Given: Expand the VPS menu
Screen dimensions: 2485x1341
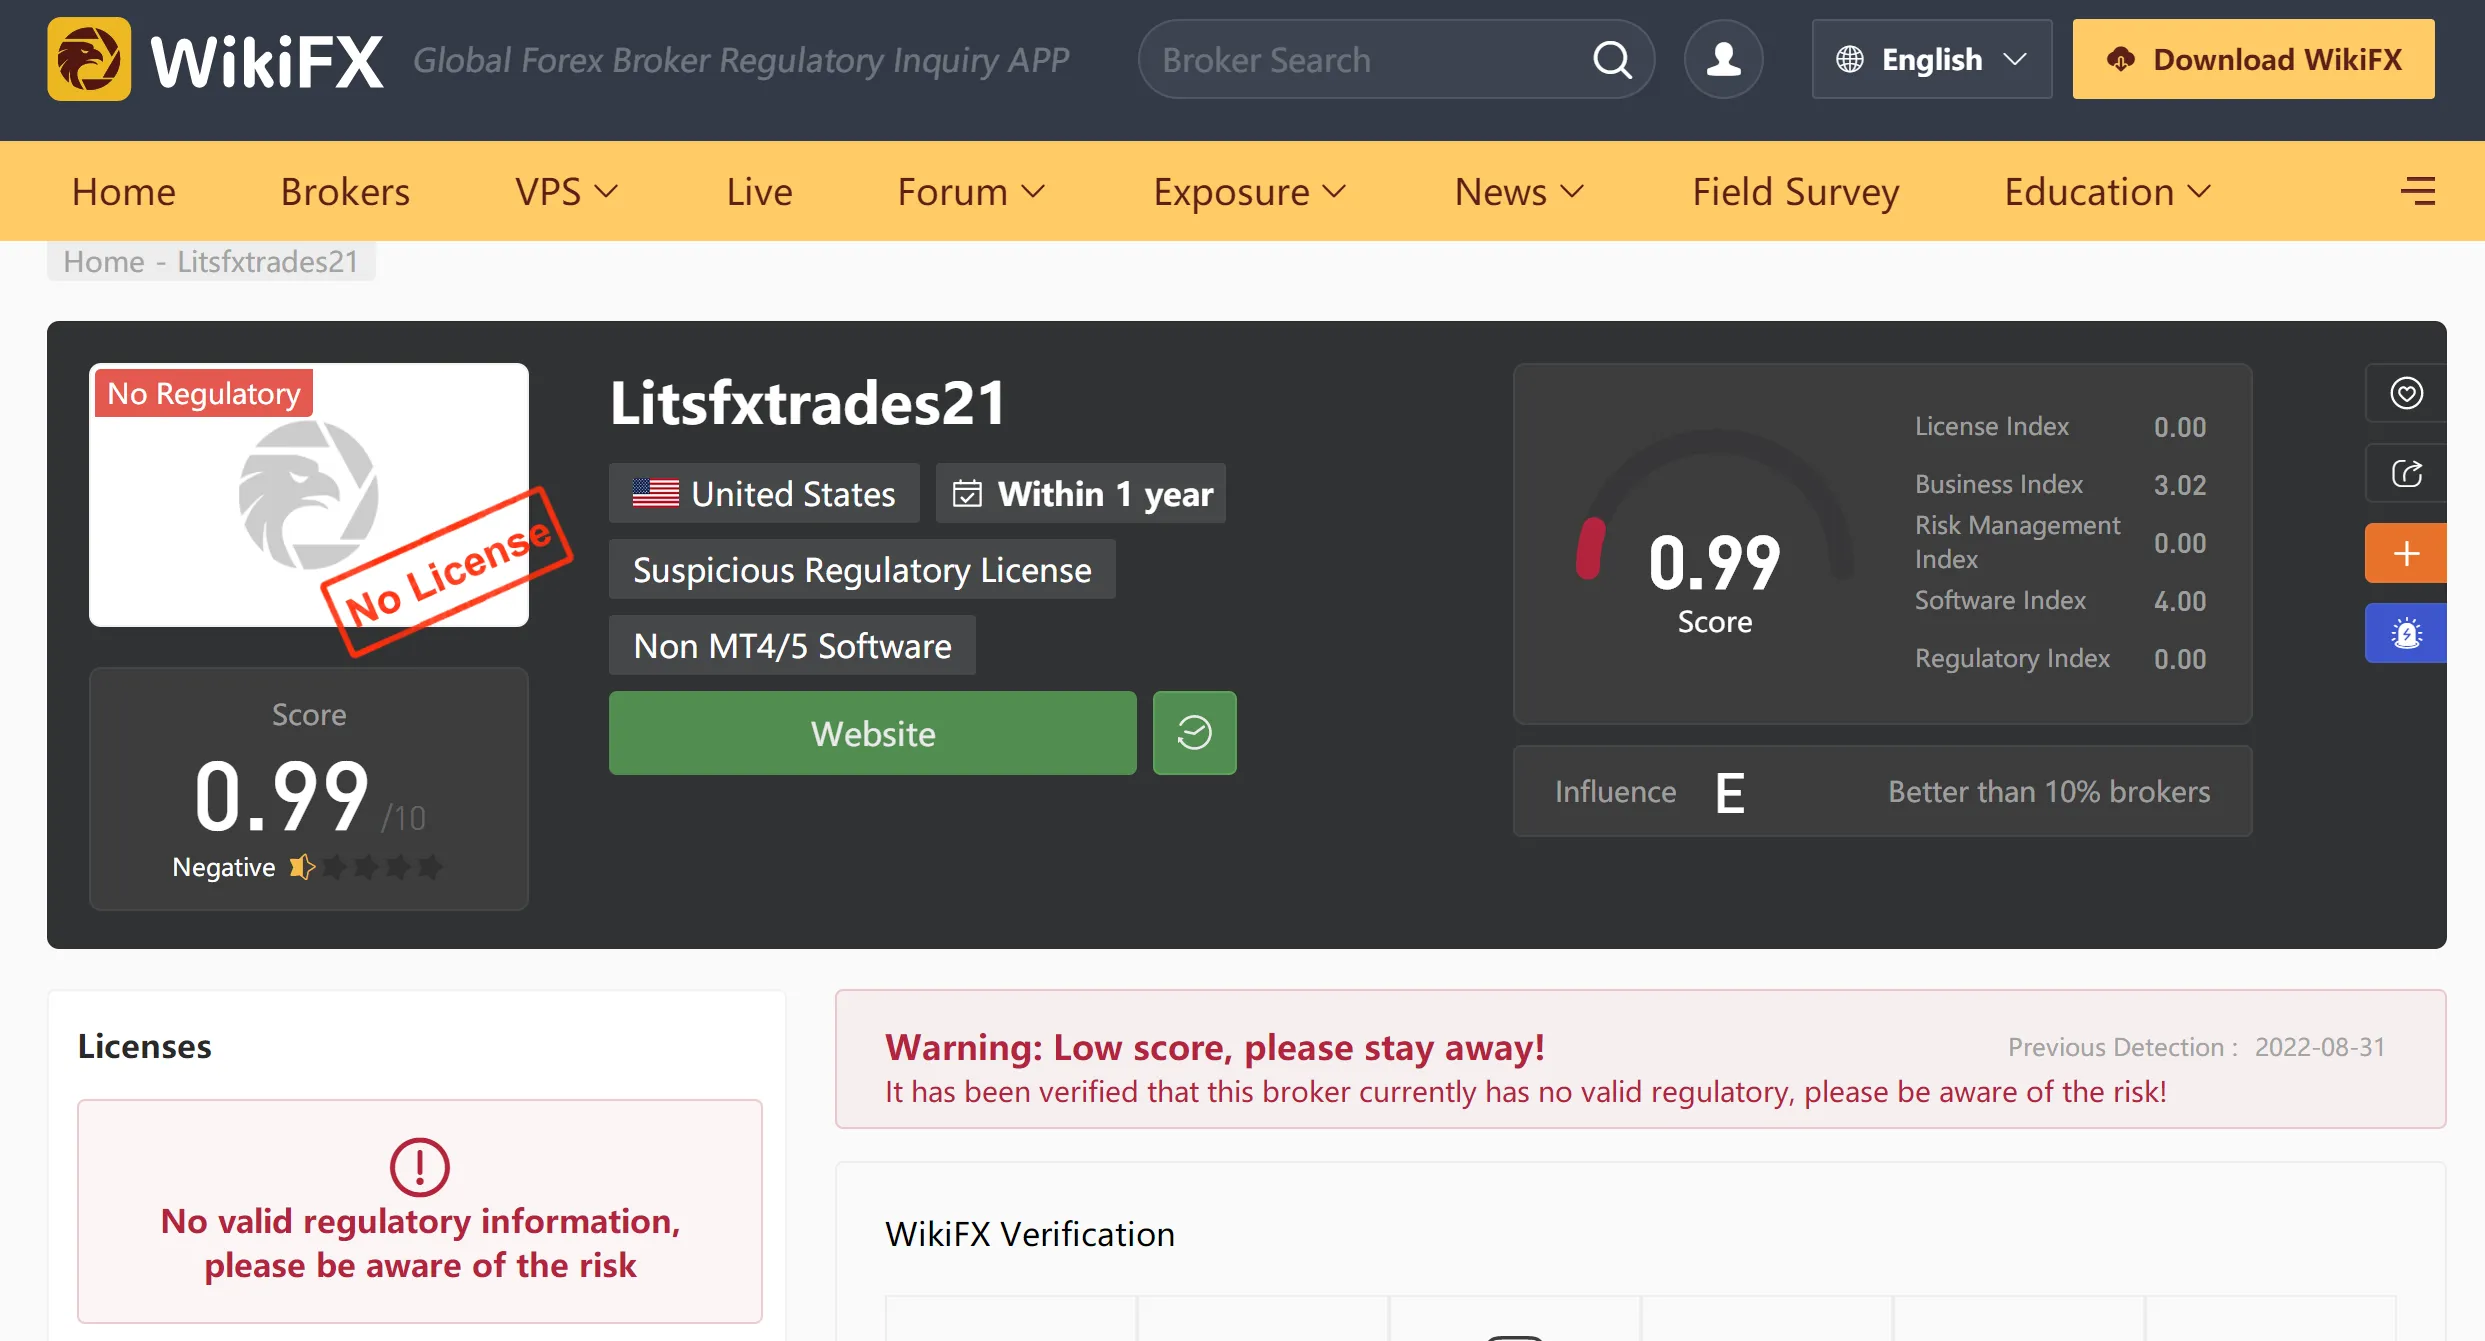Looking at the screenshot, I should pyautogui.click(x=567, y=191).
